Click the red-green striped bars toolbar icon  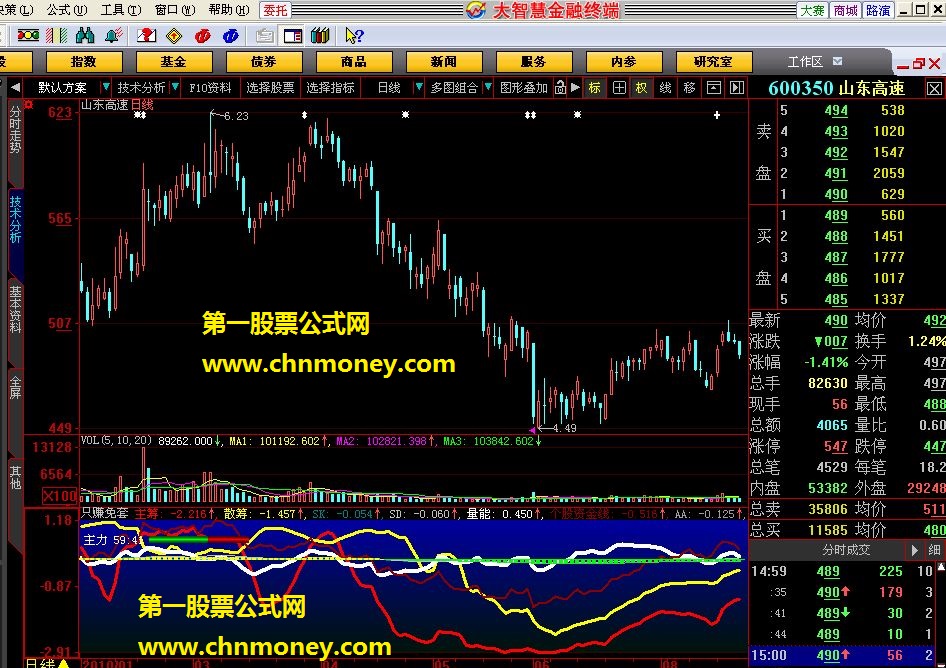pos(57,36)
